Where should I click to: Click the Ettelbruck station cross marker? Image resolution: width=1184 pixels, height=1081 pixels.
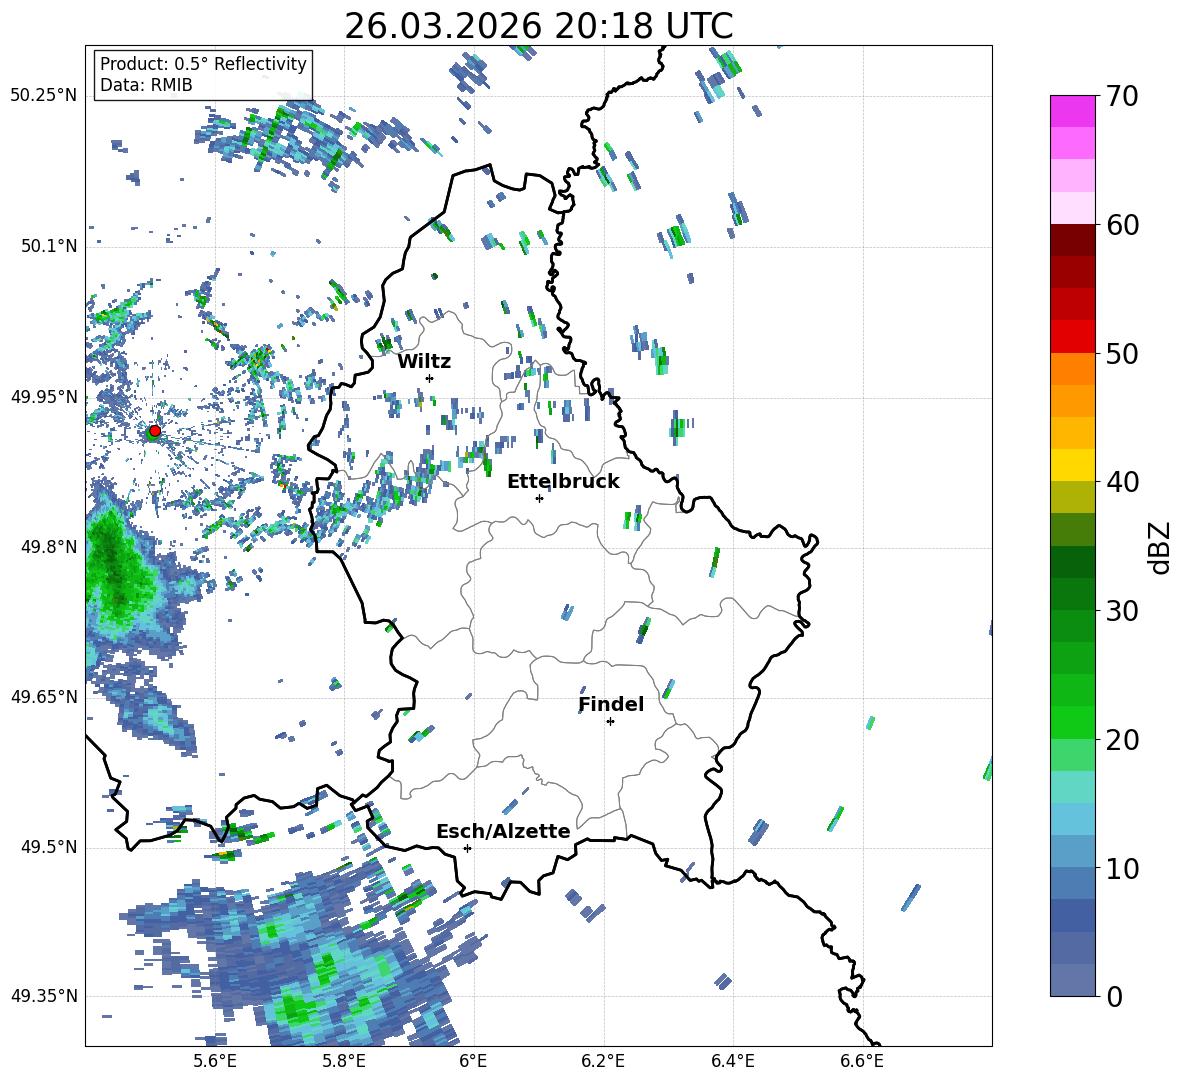click(539, 498)
